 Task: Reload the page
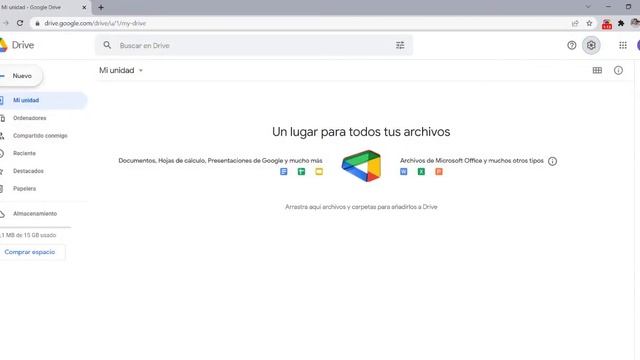tap(20, 23)
